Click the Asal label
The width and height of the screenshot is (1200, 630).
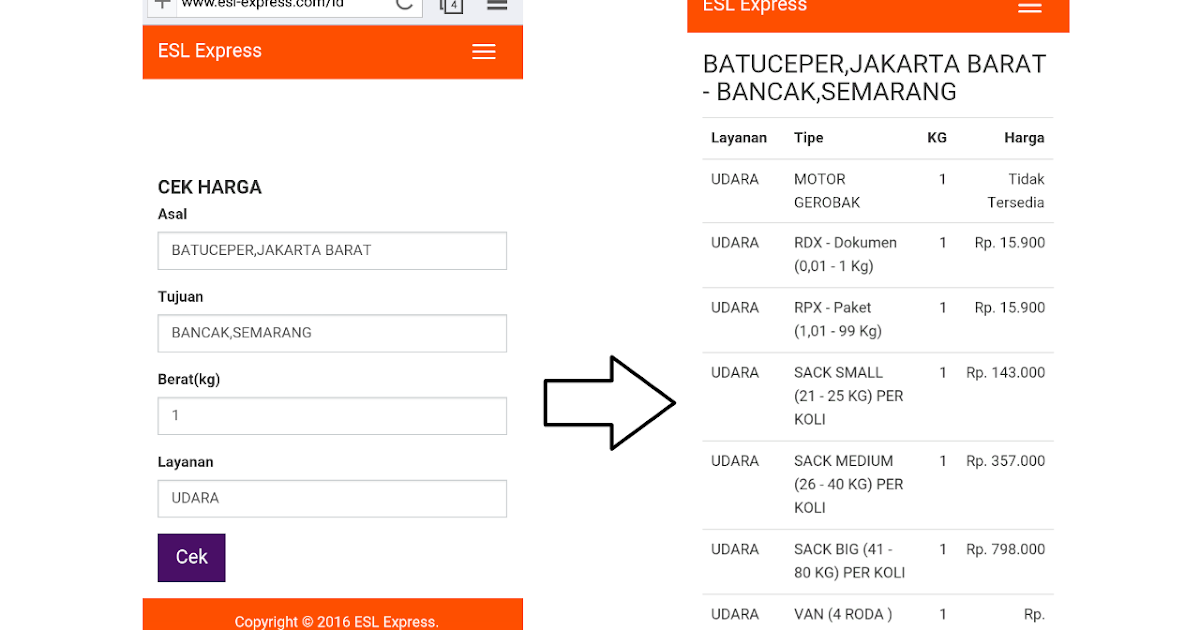pos(172,214)
